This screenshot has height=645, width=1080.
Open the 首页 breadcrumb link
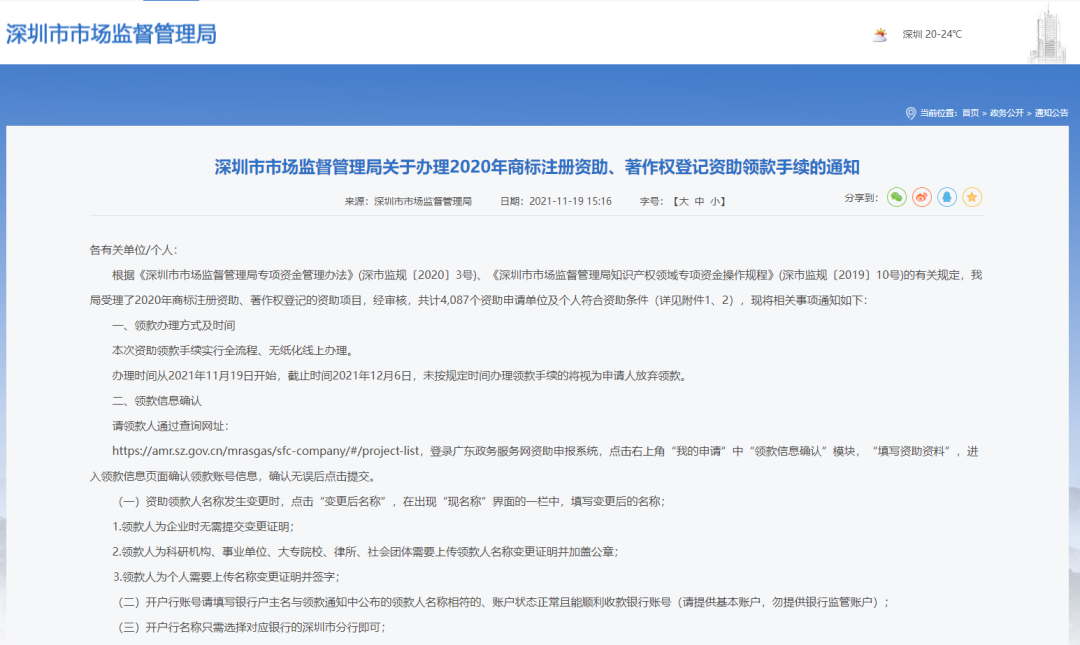[x=970, y=113]
